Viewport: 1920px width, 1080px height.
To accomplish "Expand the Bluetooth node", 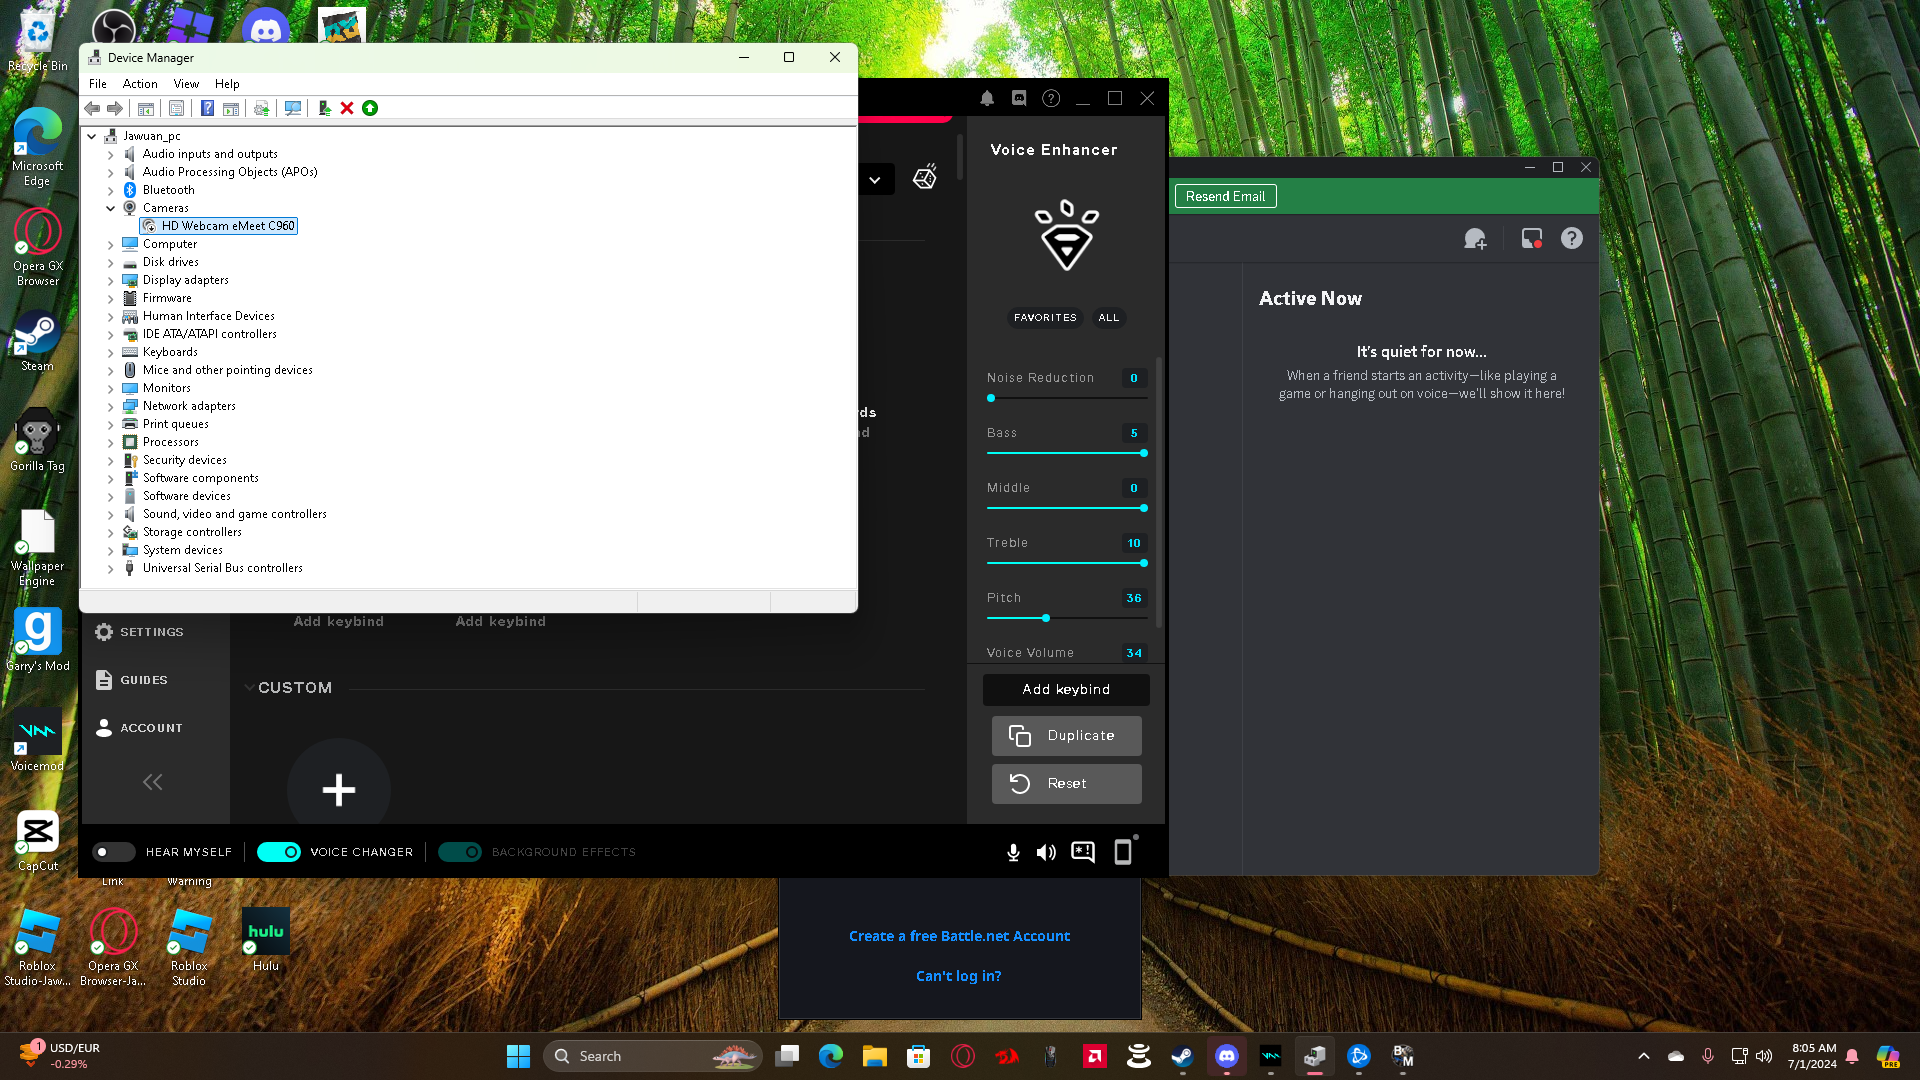I will point(111,190).
